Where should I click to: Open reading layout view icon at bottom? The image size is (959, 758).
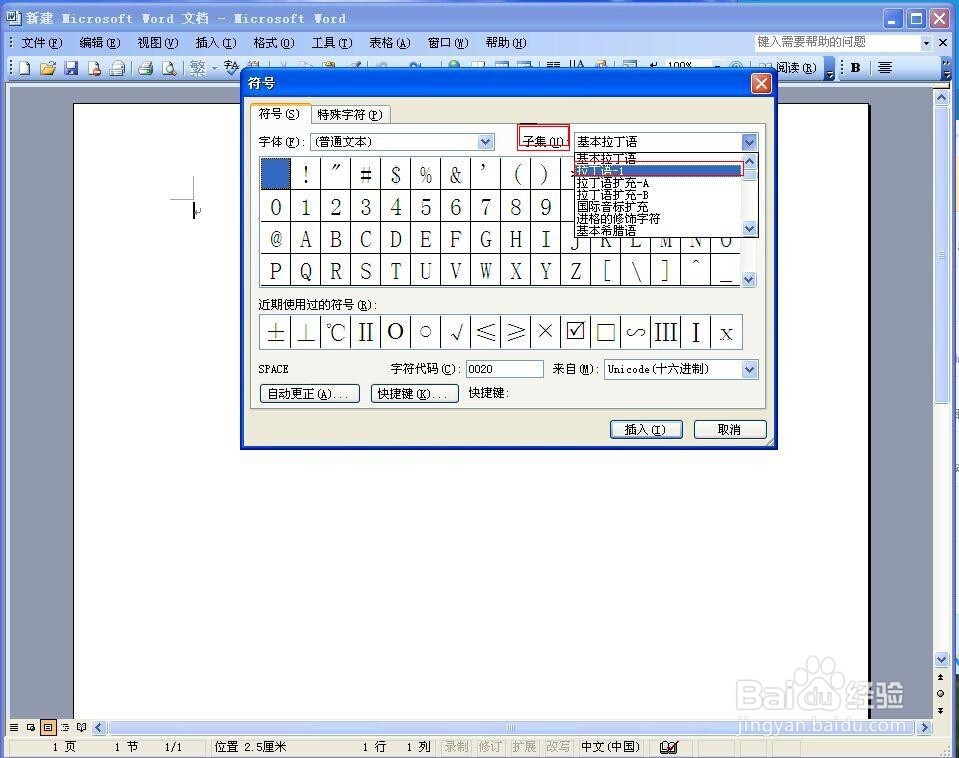(81, 727)
